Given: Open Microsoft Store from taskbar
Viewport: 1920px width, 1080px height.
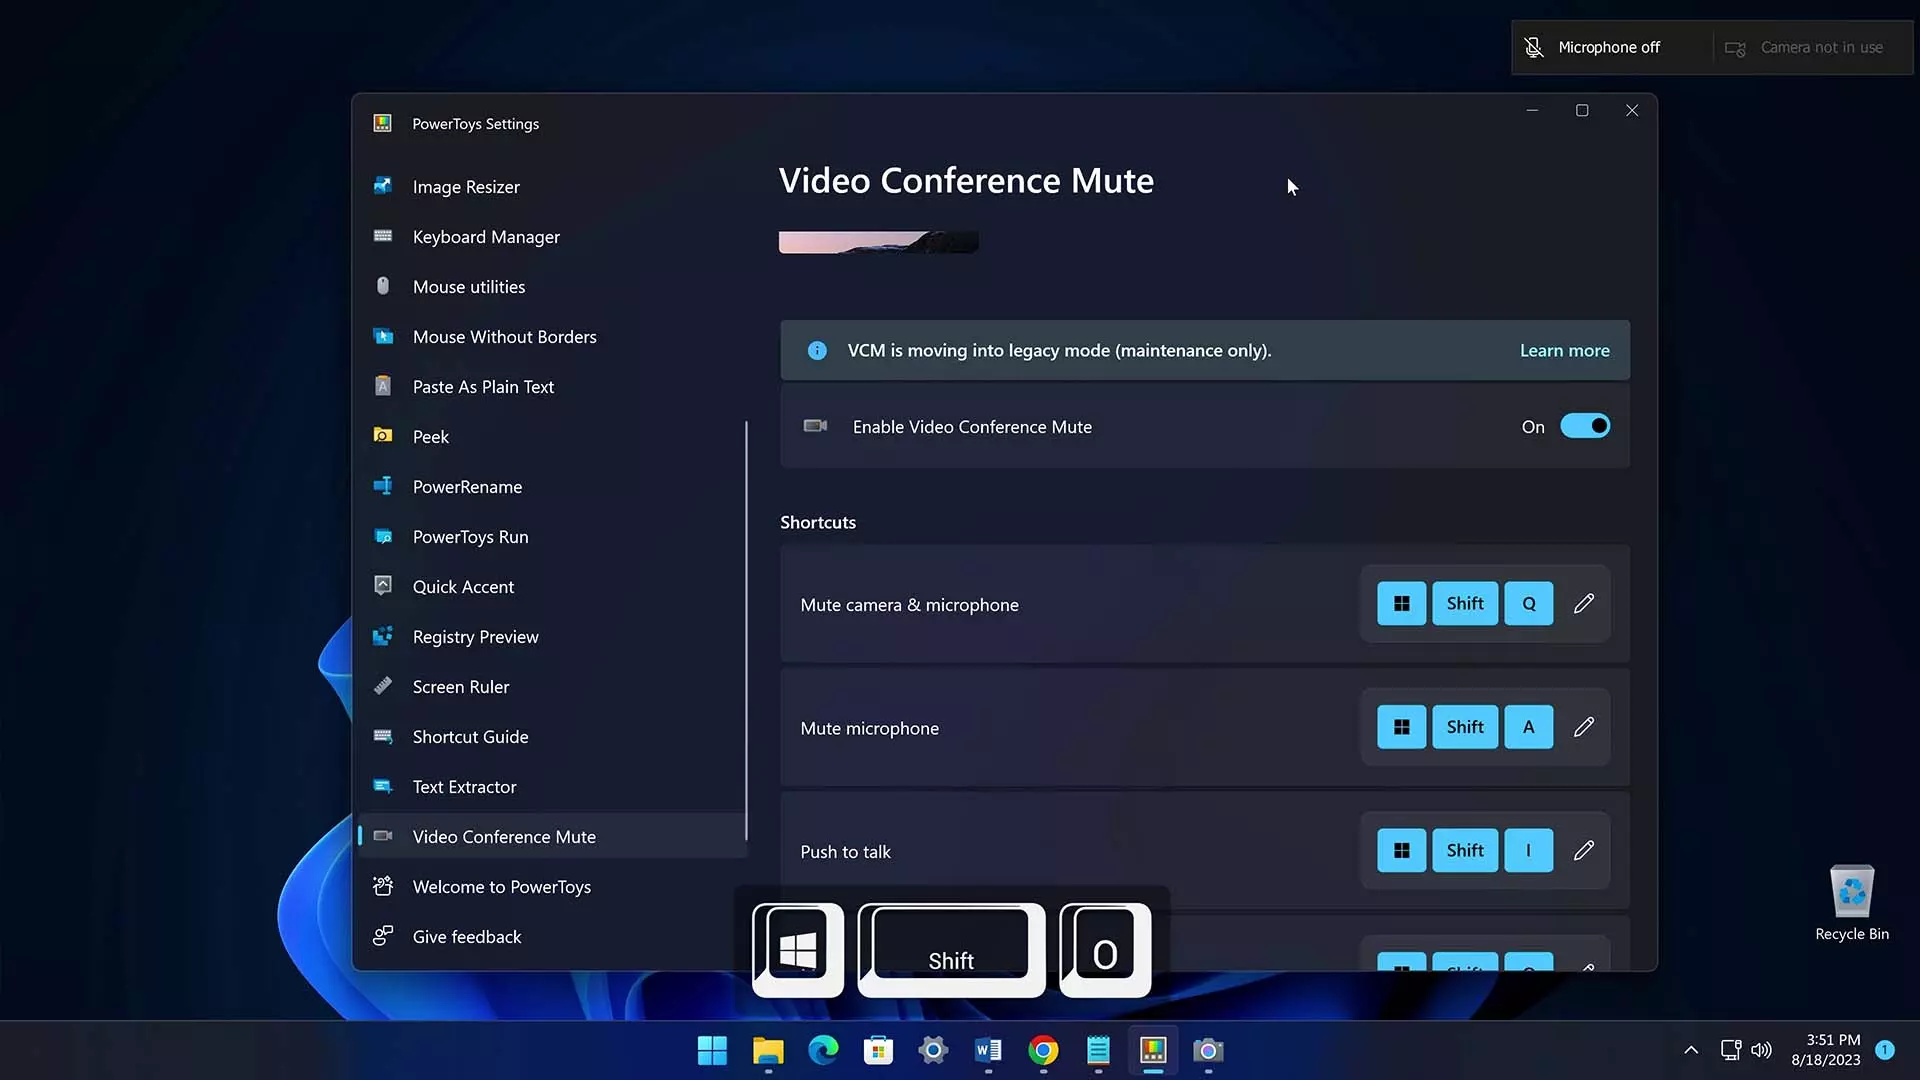Looking at the screenshot, I should (878, 1051).
